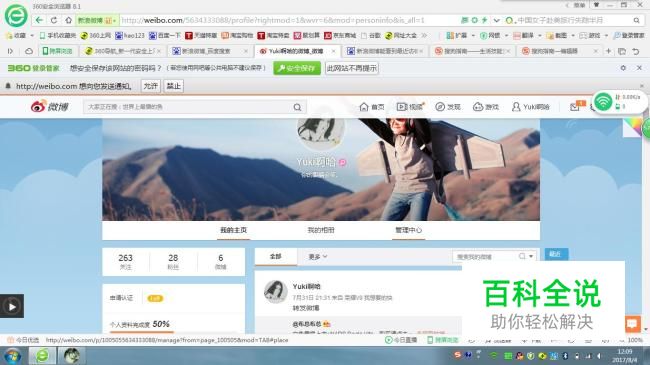Open Weibo 首页 home nav icon
The height and width of the screenshot is (365, 650).
(x=371, y=107)
